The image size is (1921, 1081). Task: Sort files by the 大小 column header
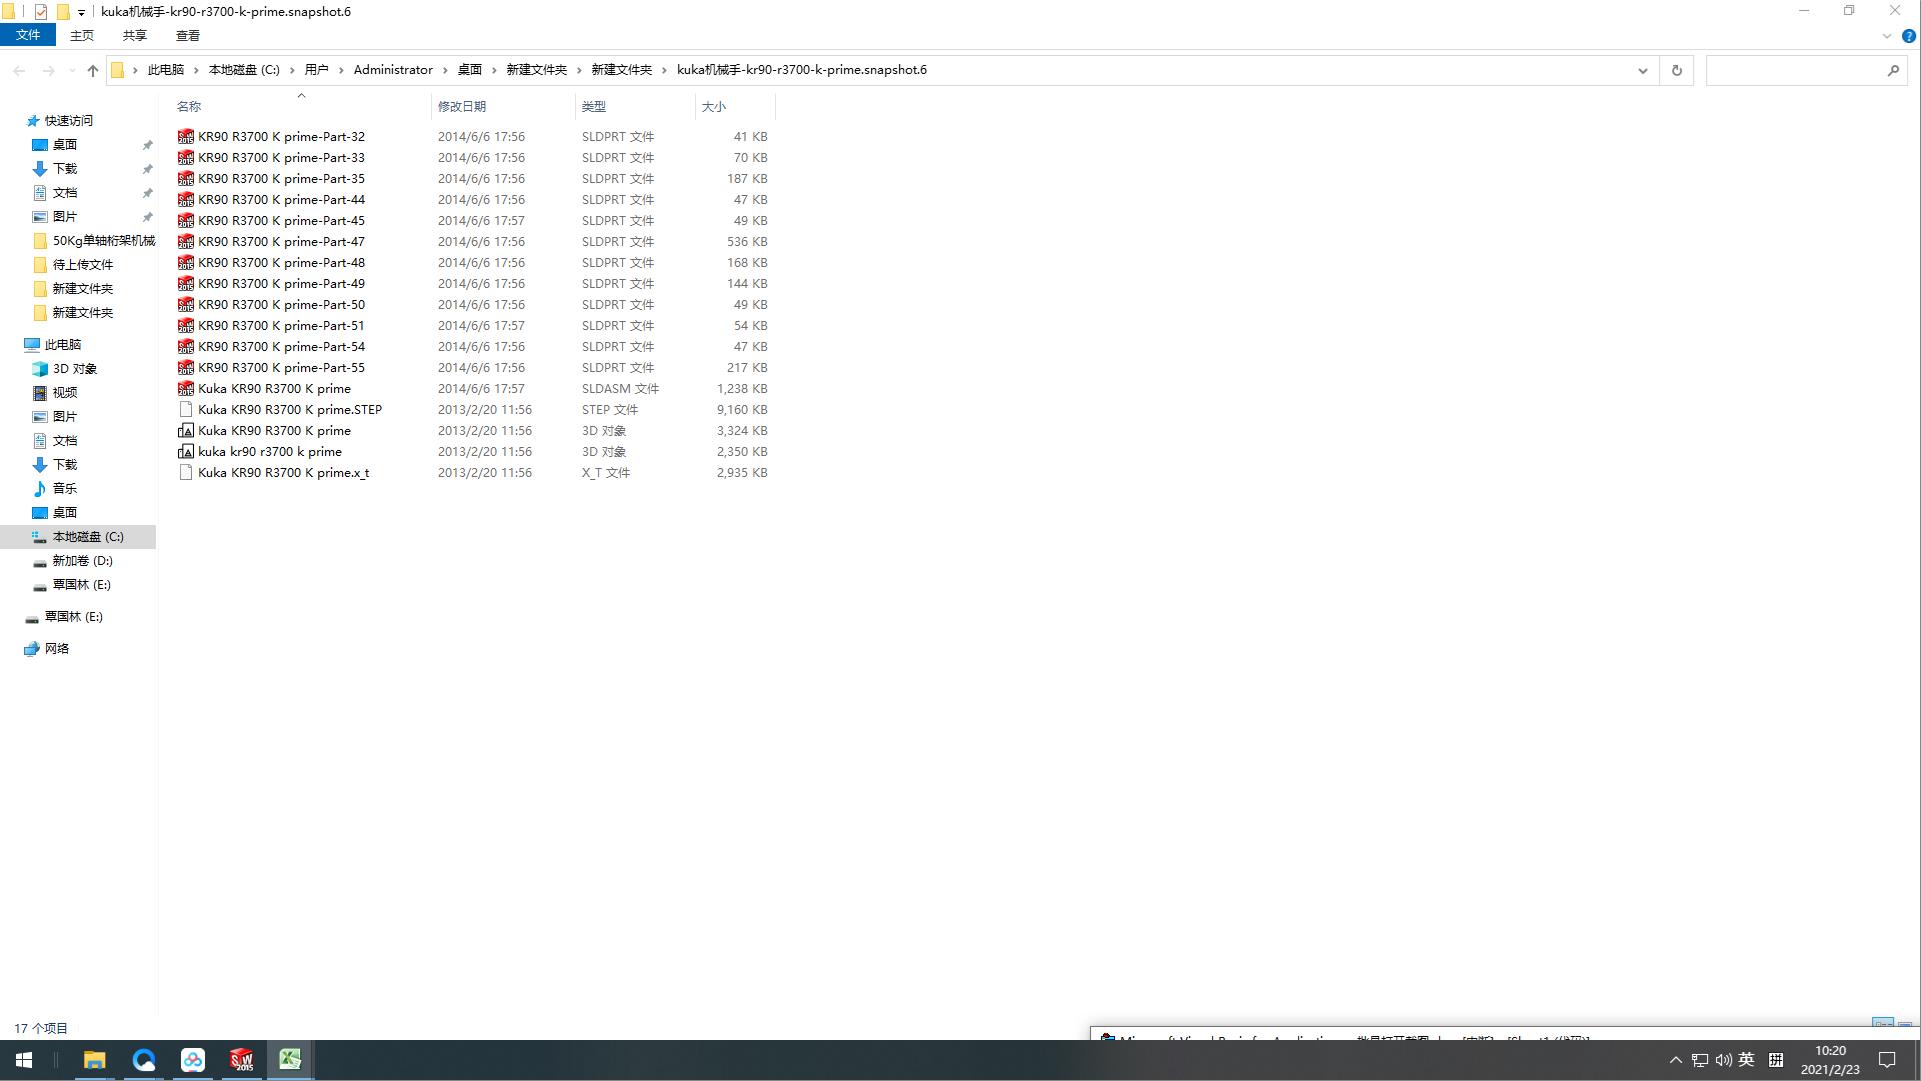[x=714, y=106]
